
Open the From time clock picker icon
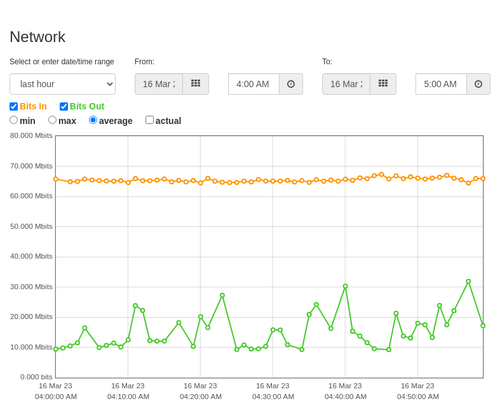[x=291, y=84]
